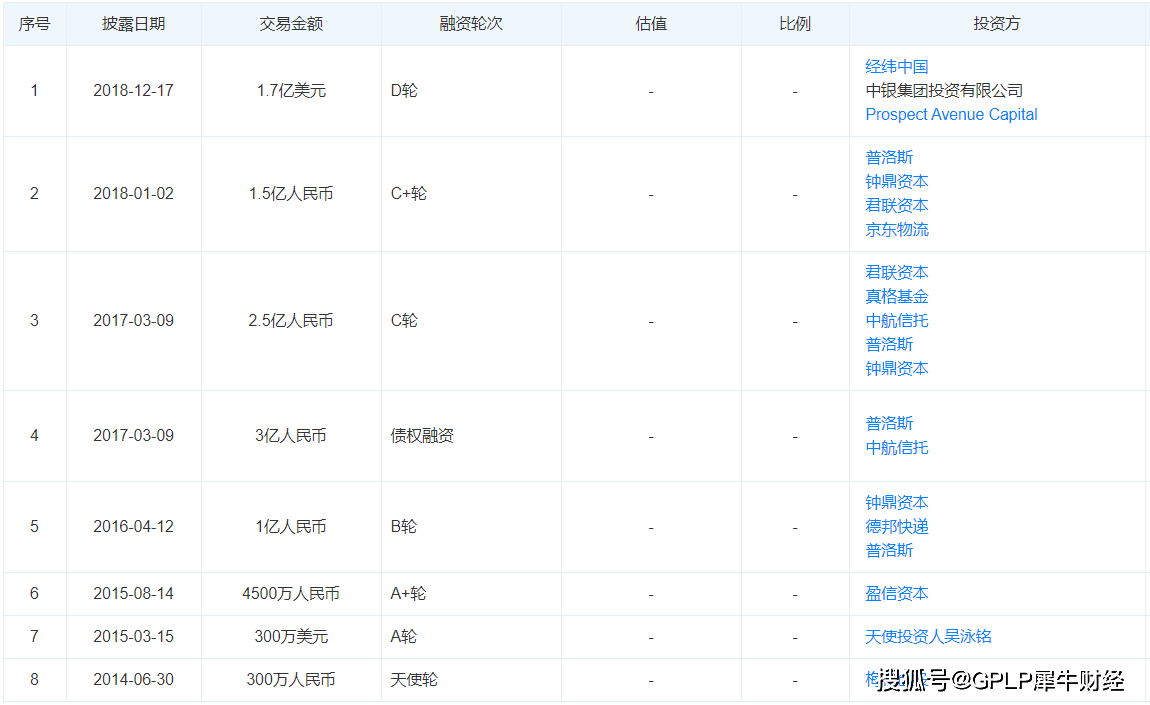Click the 投资方 column header
The height and width of the screenshot is (705, 1150).
coord(997,23)
